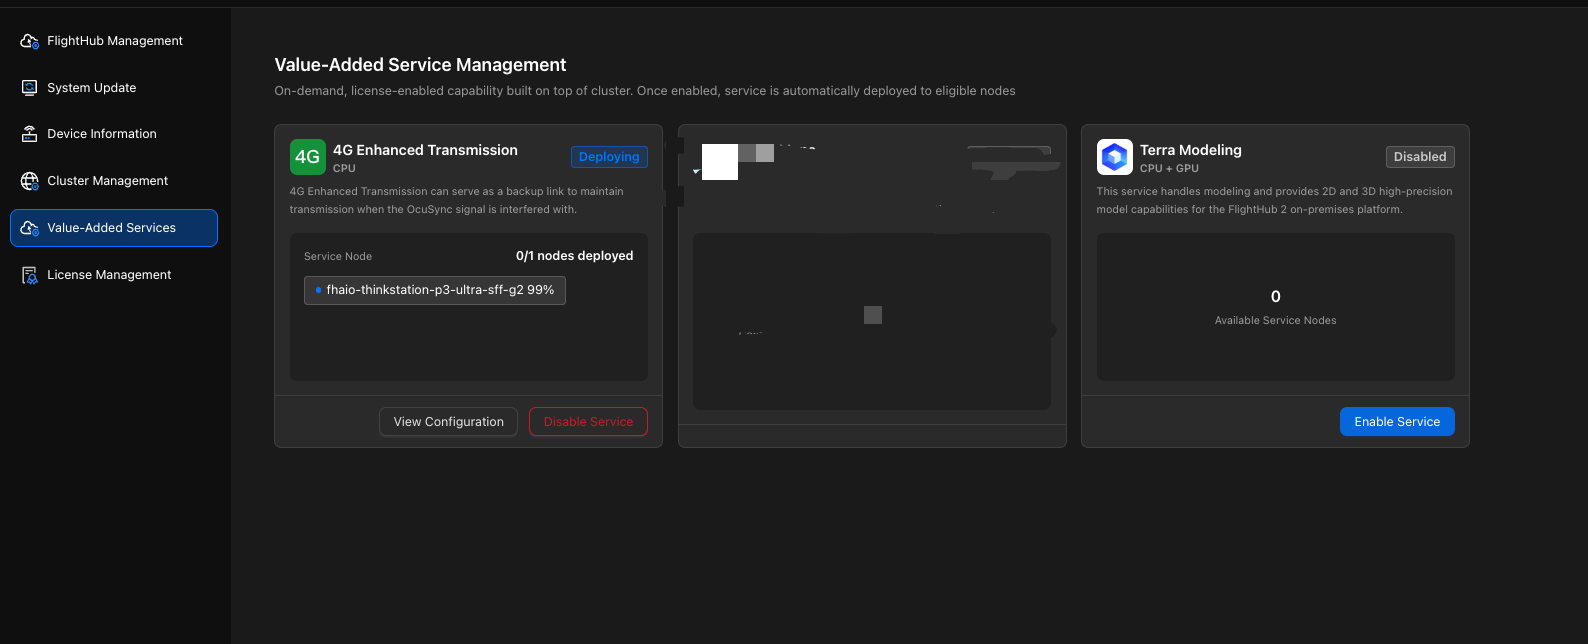Viewport: 1588px width, 644px height.
Task: Open Cluster Management section
Action: click(x=114, y=181)
